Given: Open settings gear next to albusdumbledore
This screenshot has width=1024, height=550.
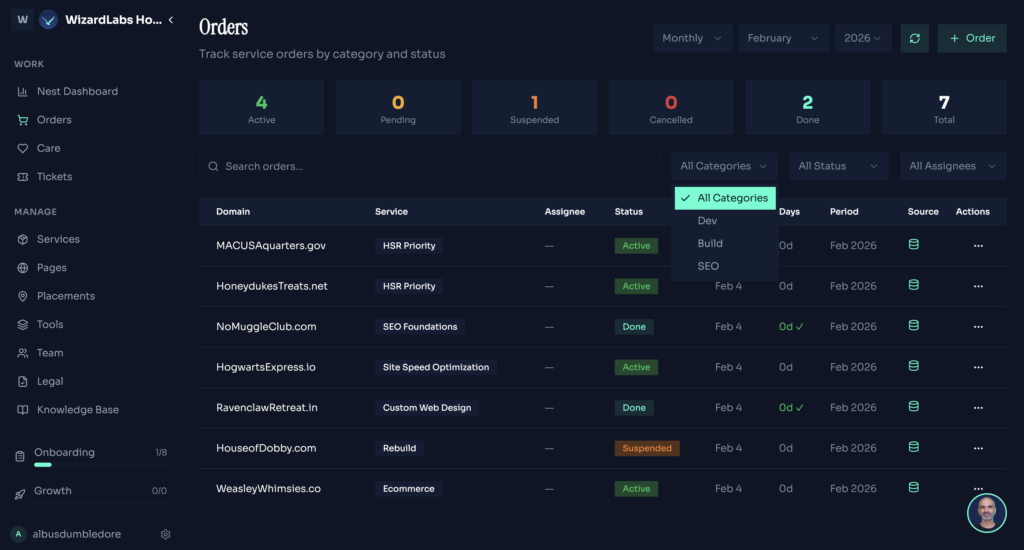Looking at the screenshot, I should click(x=166, y=534).
